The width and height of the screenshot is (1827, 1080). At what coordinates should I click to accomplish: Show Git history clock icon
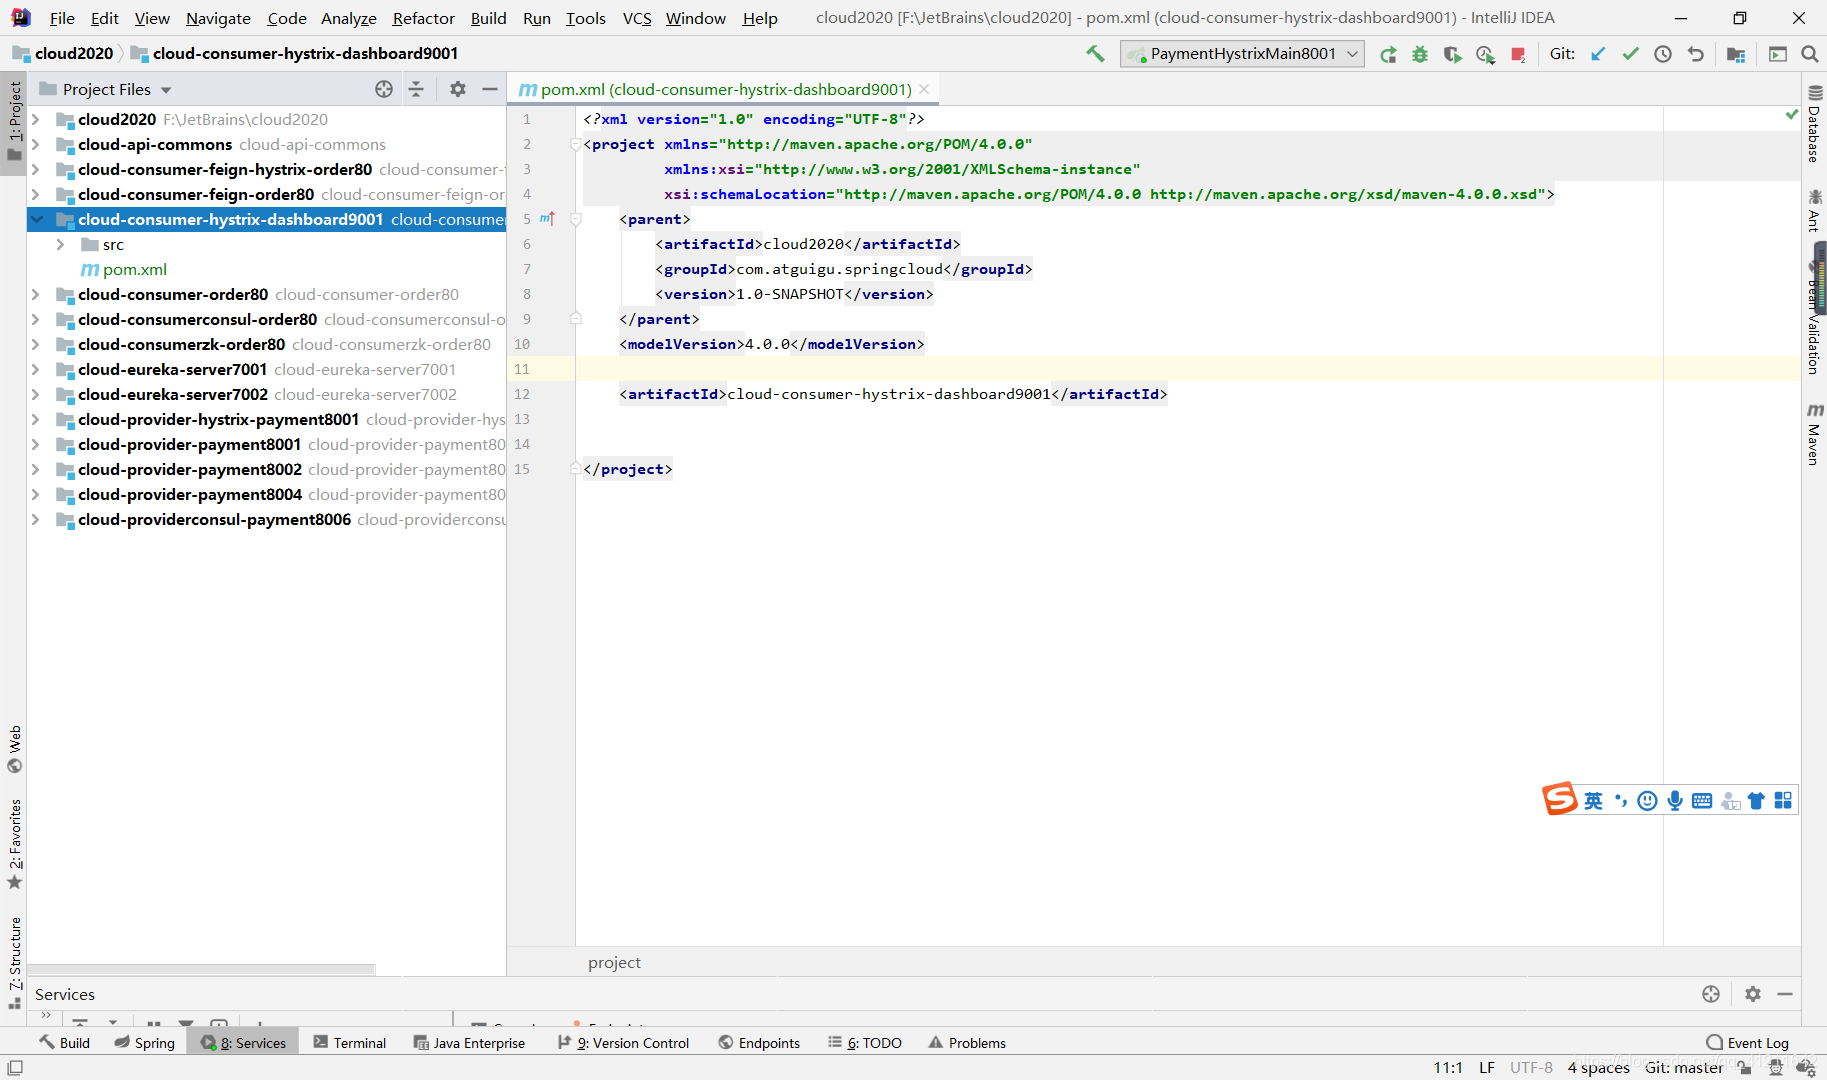coord(1663,54)
